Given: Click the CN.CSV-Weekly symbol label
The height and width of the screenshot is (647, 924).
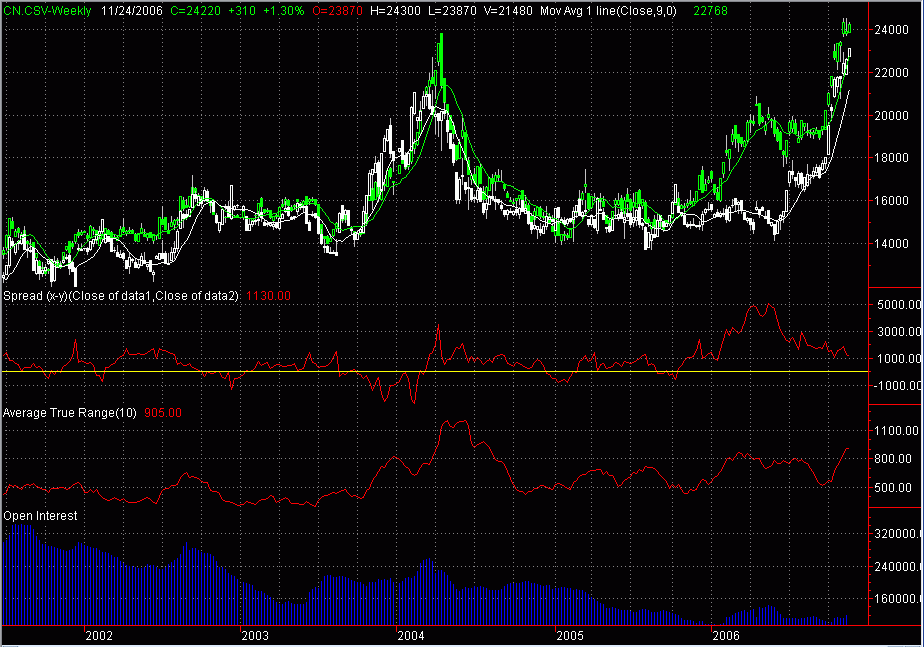Looking at the screenshot, I should click(x=47, y=11).
